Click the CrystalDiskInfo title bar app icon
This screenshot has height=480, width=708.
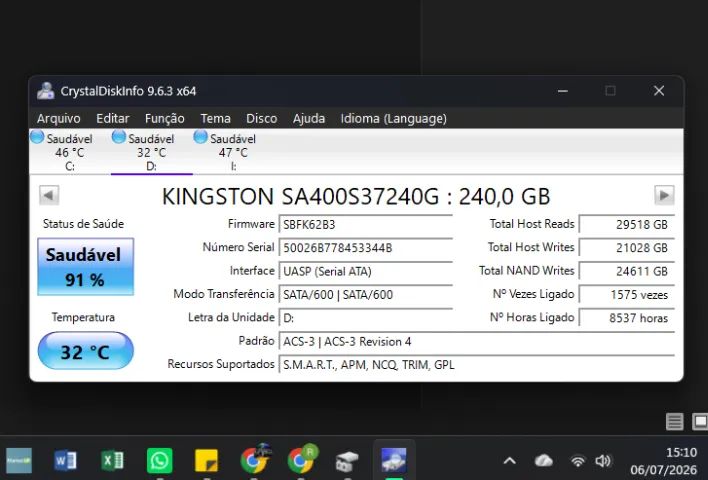[46, 91]
